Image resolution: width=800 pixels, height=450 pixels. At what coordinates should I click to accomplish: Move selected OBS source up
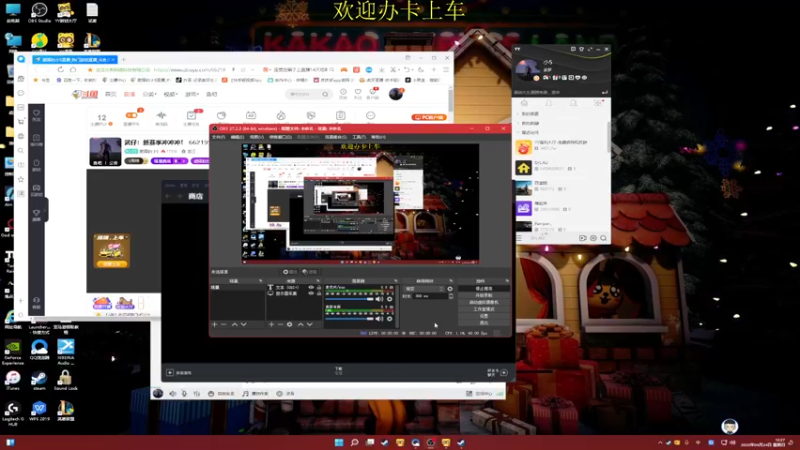[301, 324]
